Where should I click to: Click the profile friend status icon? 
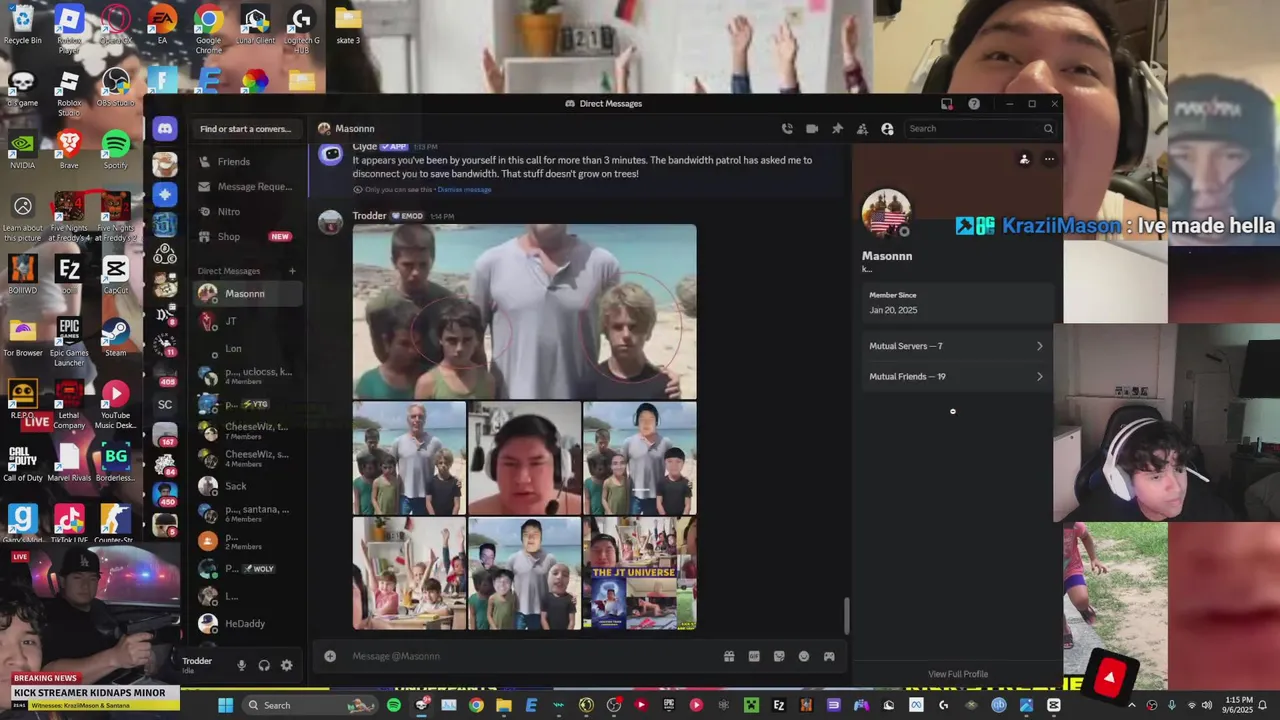[1024, 159]
